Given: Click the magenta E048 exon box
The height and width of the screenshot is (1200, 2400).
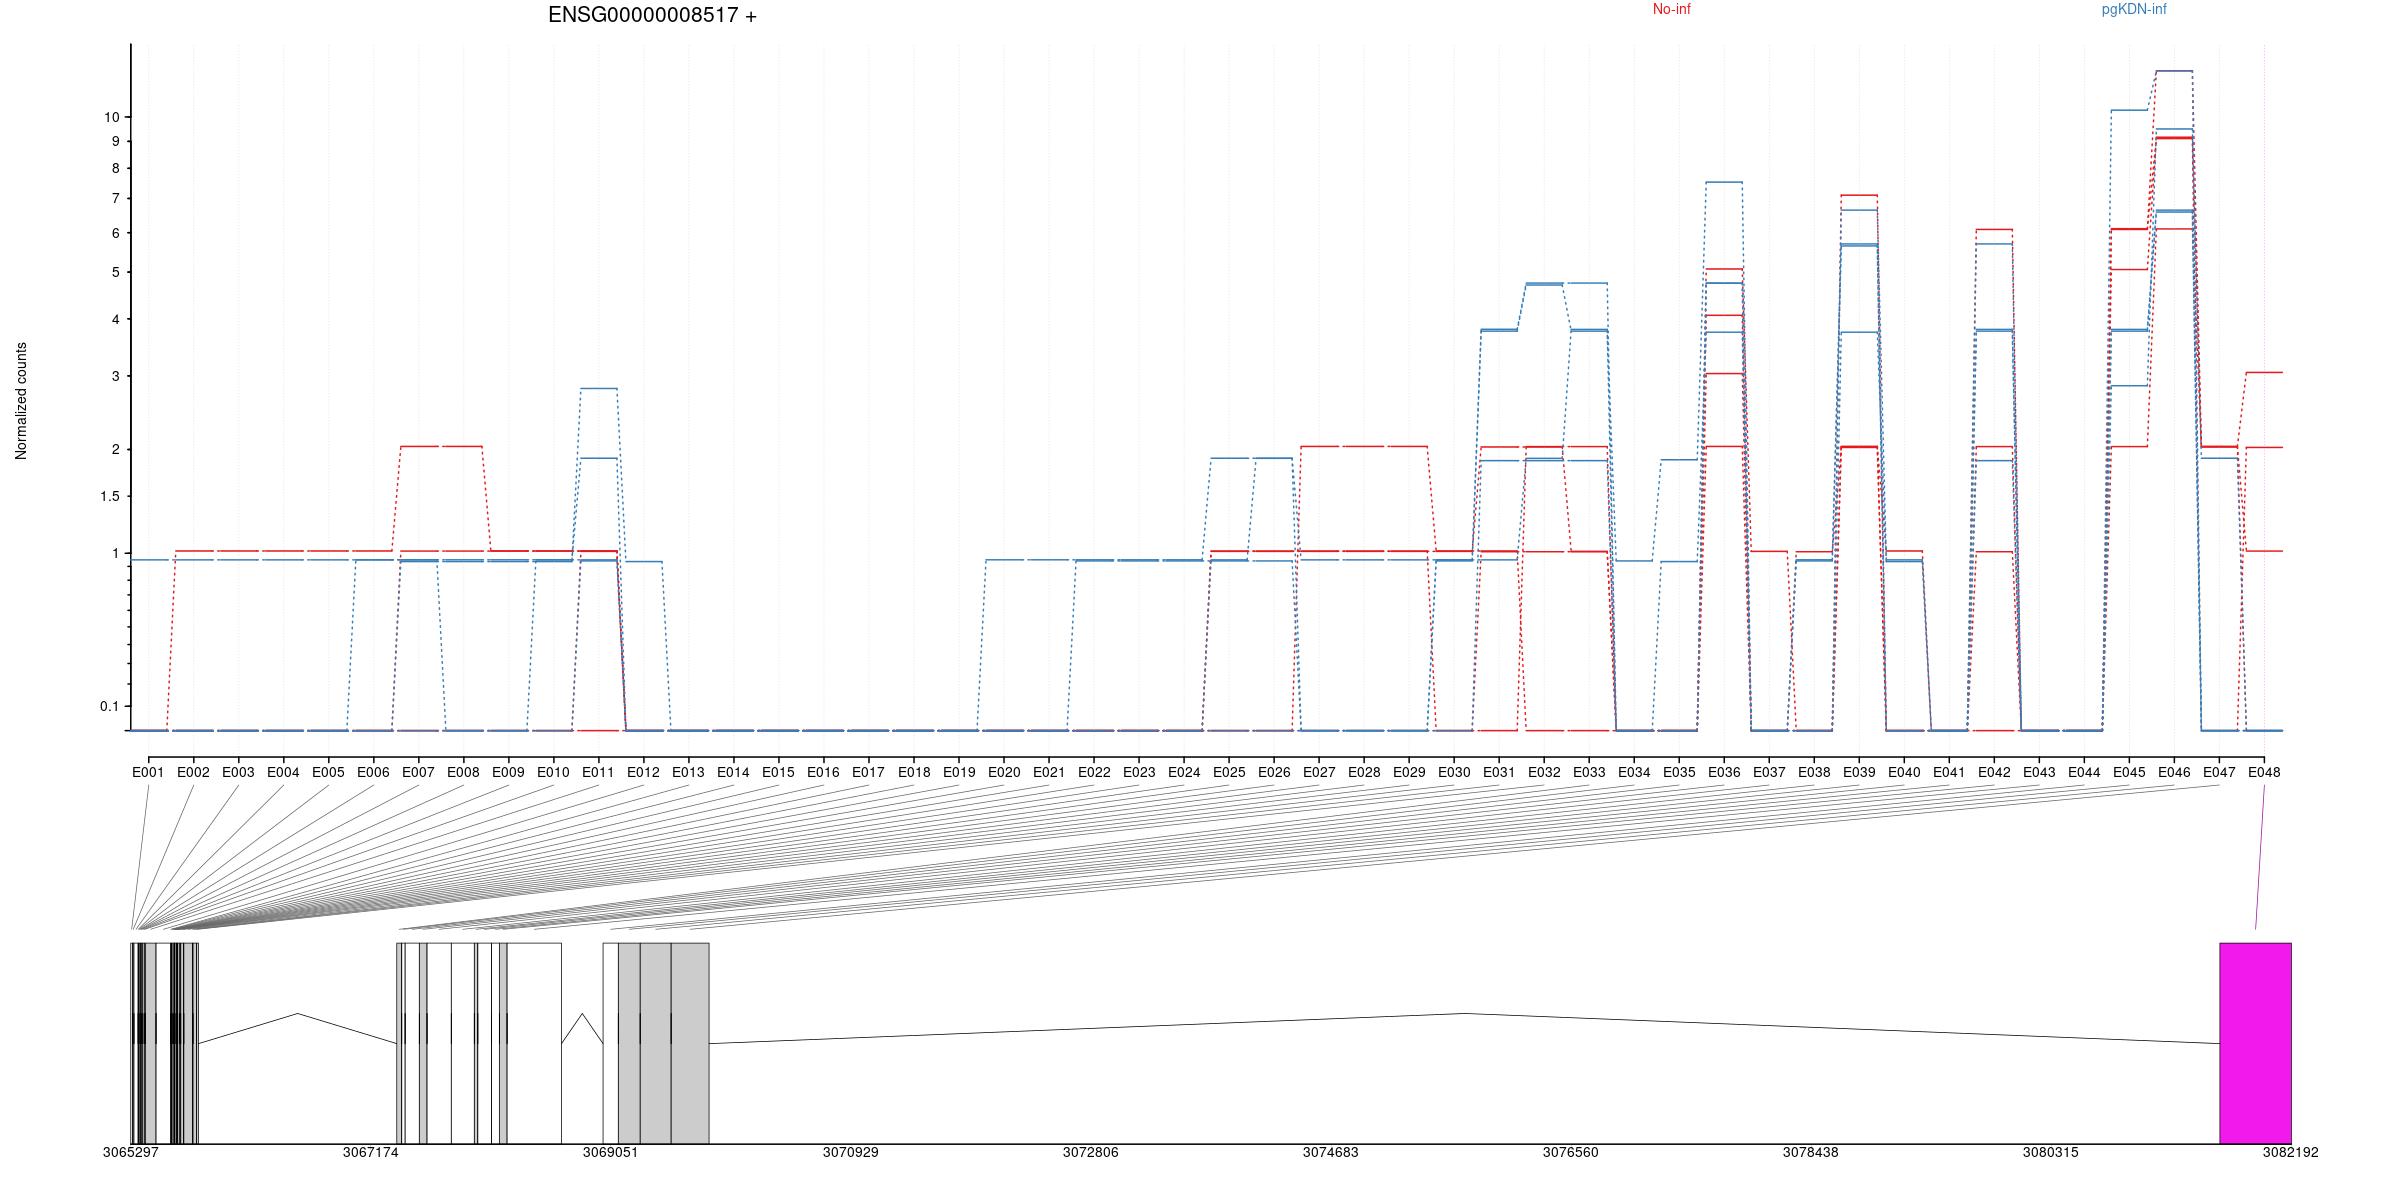Looking at the screenshot, I should tap(2255, 1043).
